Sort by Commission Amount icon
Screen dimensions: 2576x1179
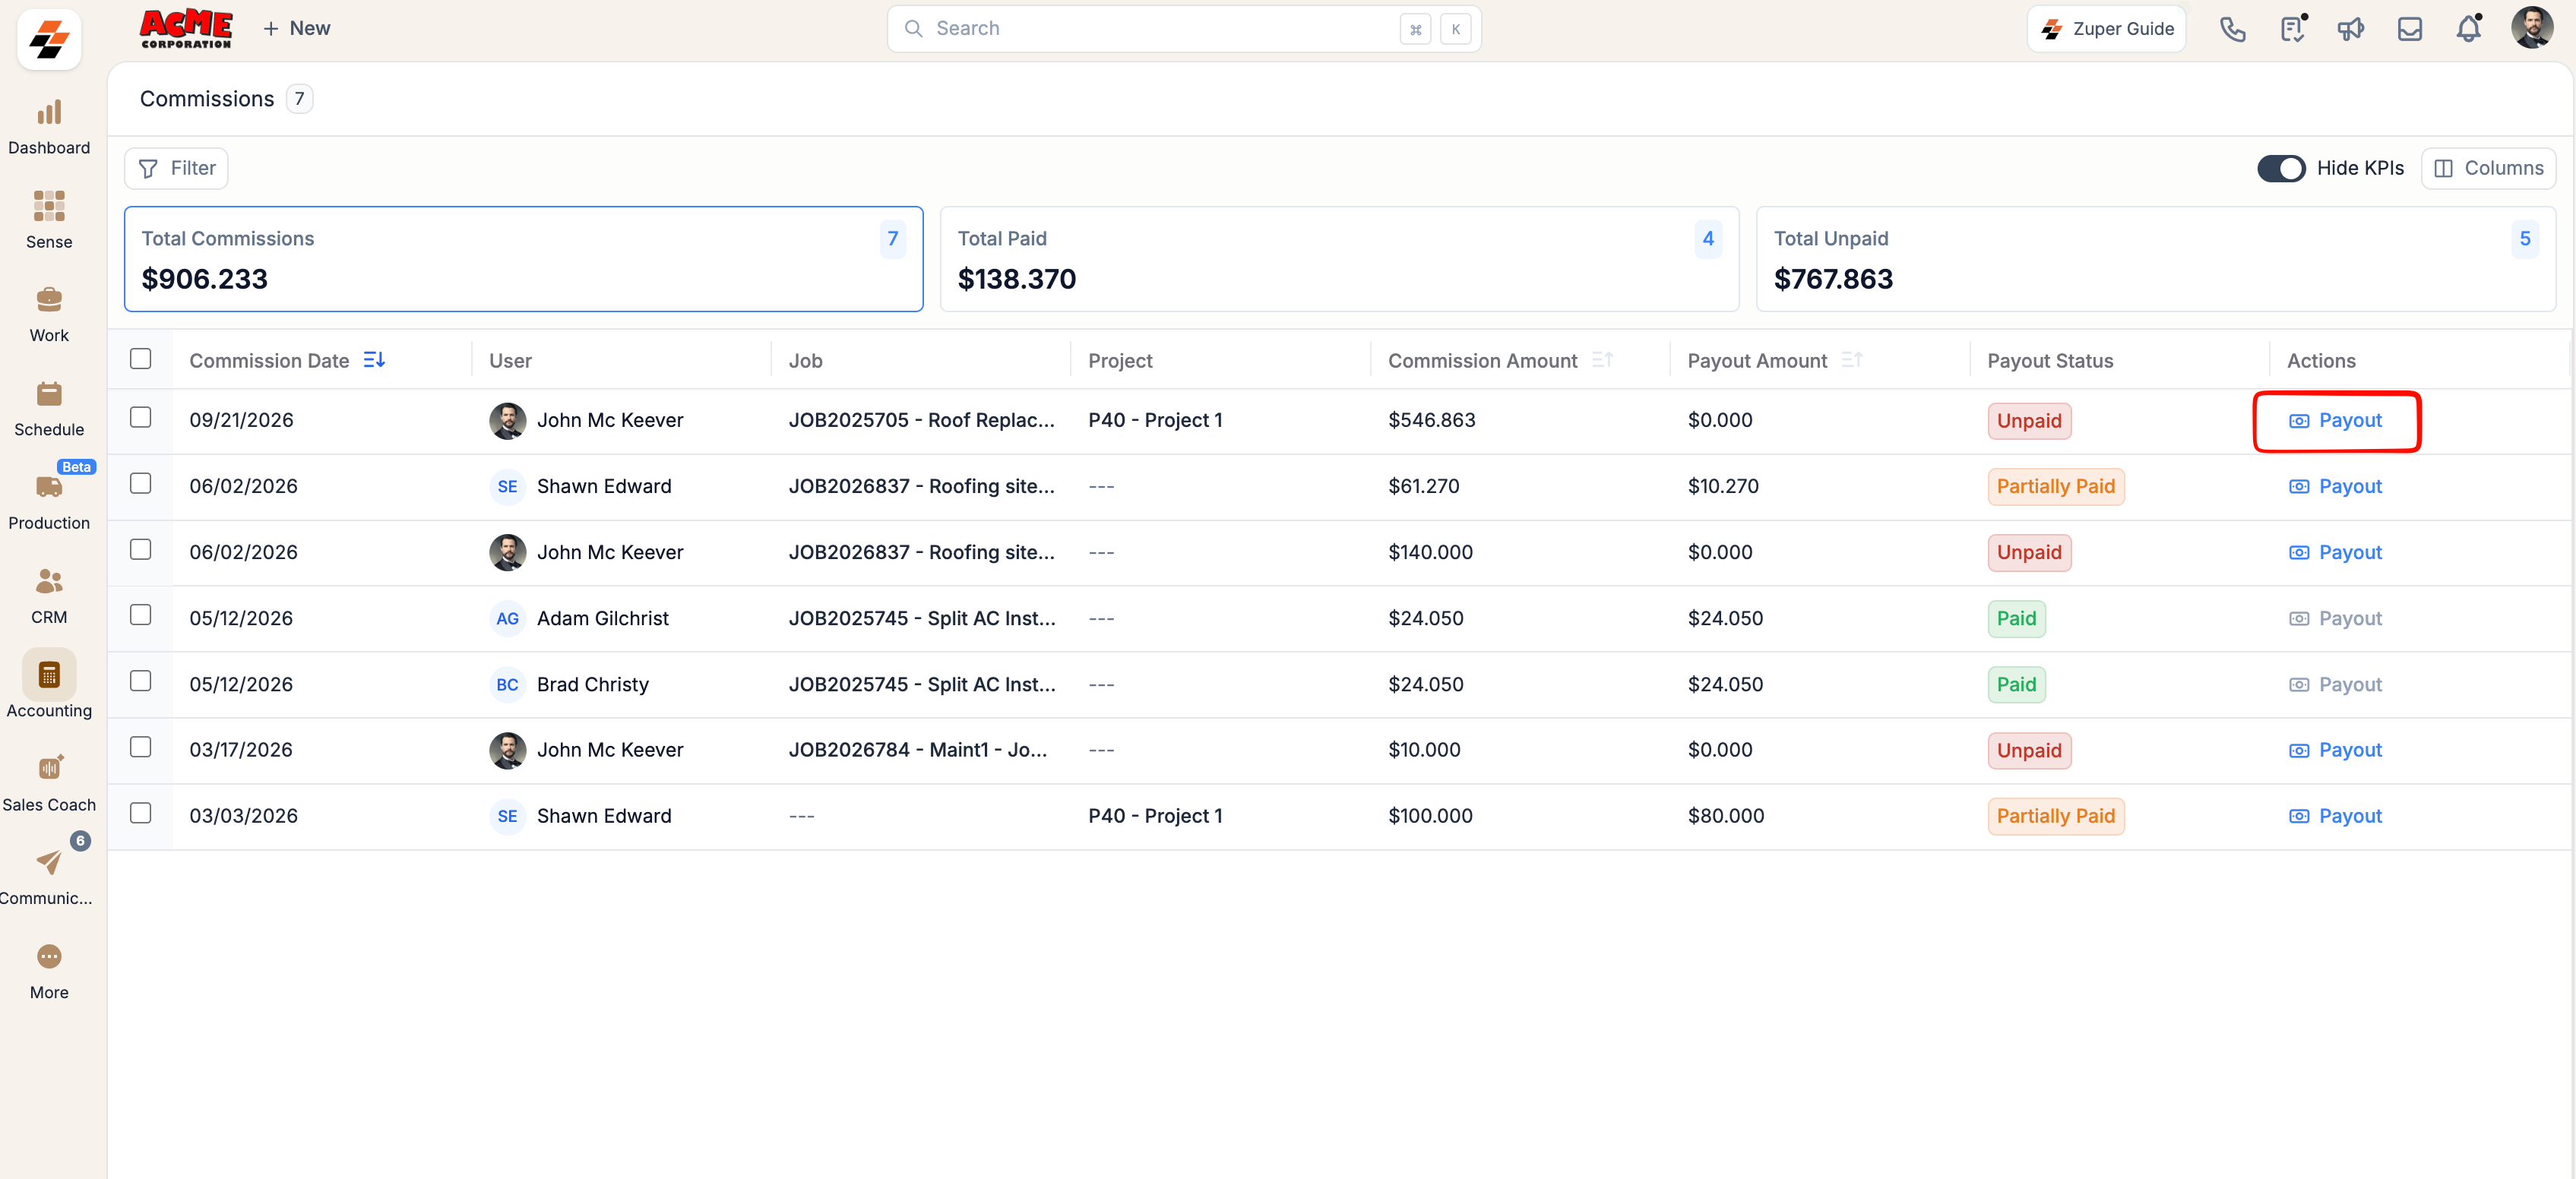click(x=1602, y=360)
